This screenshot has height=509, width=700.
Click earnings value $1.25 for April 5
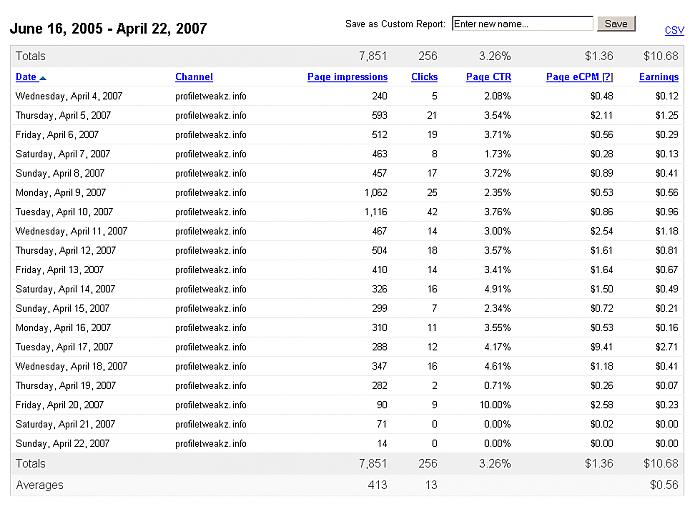tap(667, 115)
